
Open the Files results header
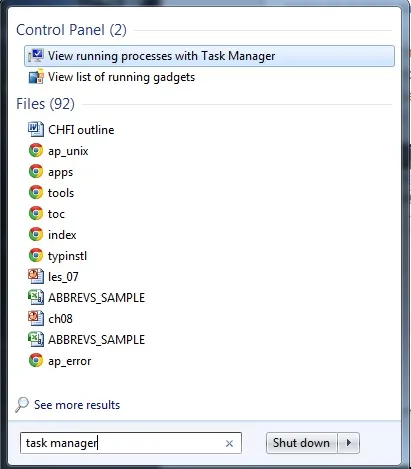[x=45, y=104]
